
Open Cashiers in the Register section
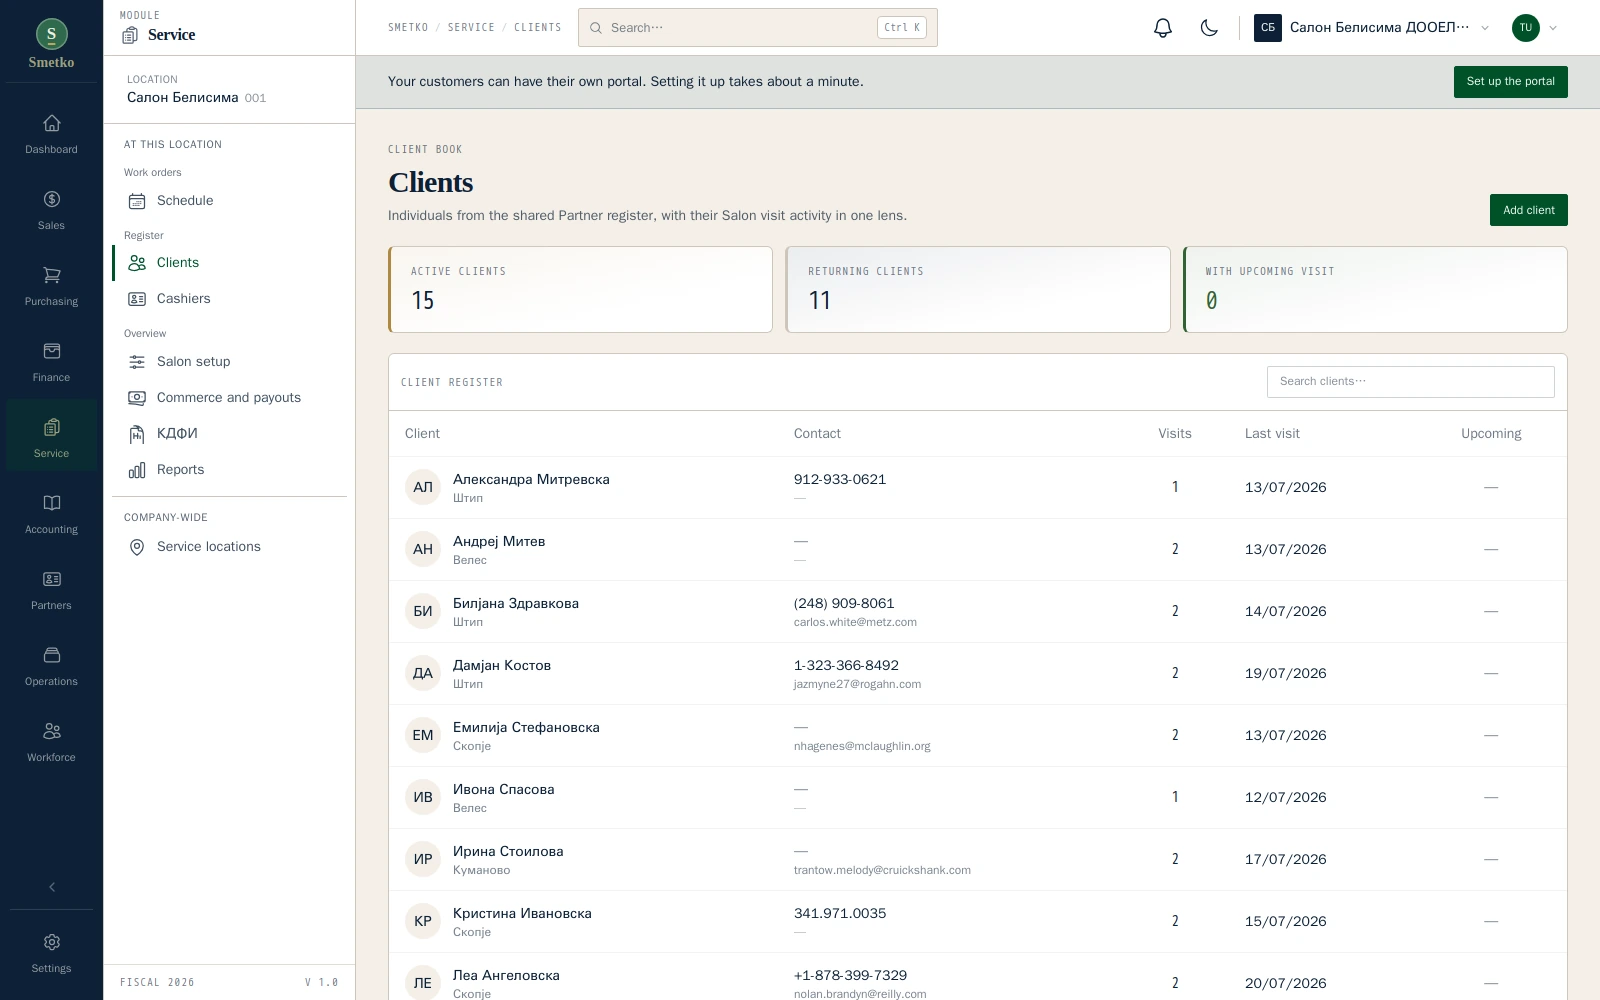(229, 298)
